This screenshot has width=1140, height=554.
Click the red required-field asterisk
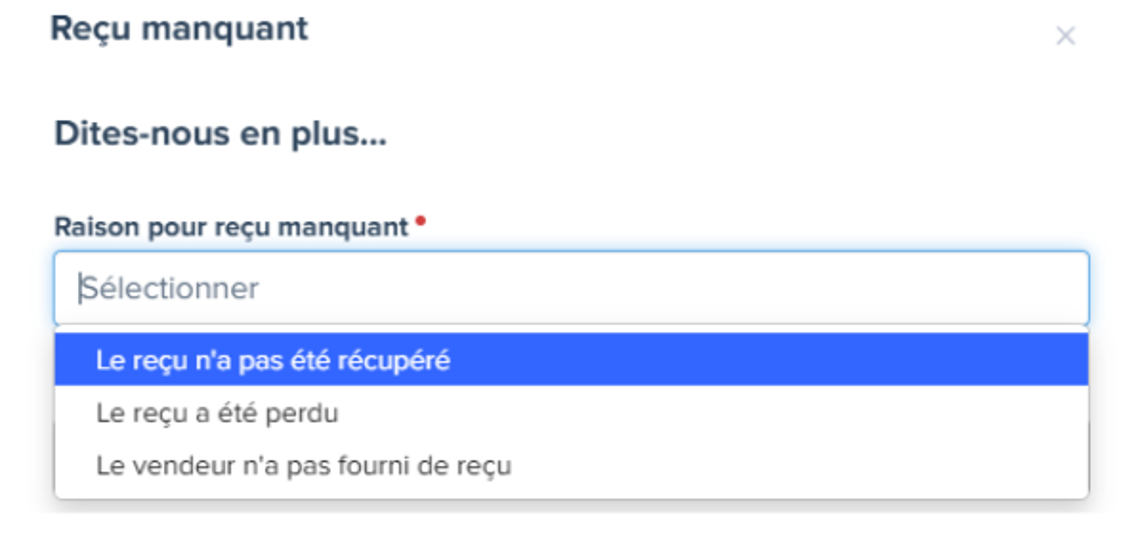click(421, 221)
